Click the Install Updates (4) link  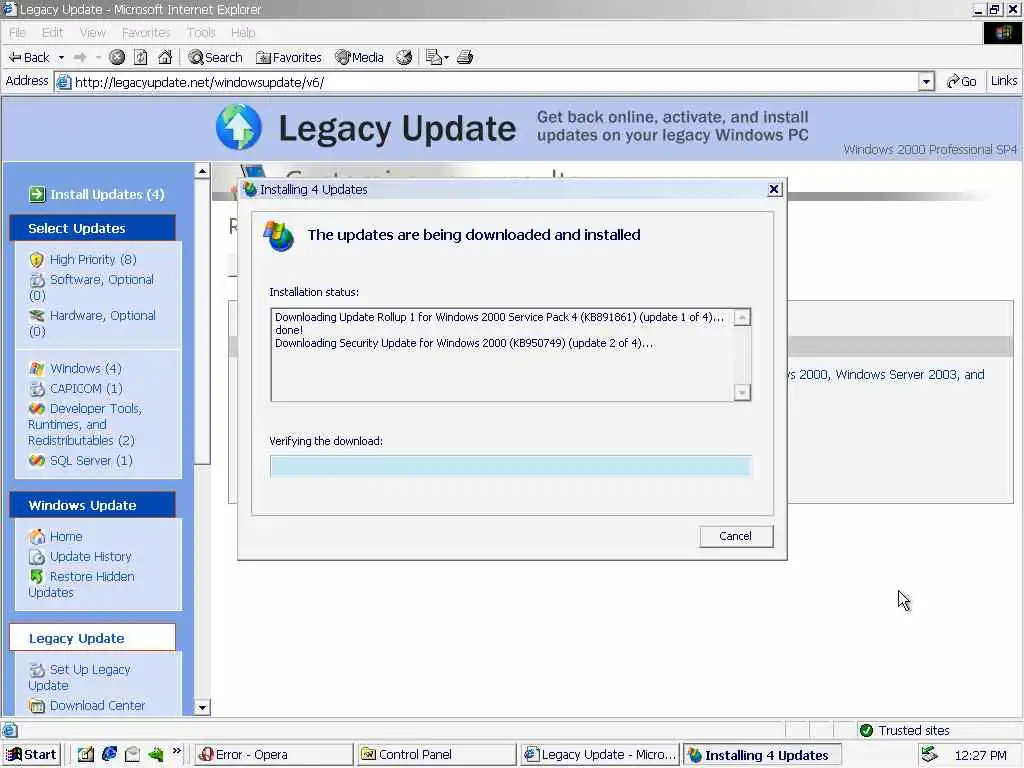pyautogui.click(x=107, y=195)
